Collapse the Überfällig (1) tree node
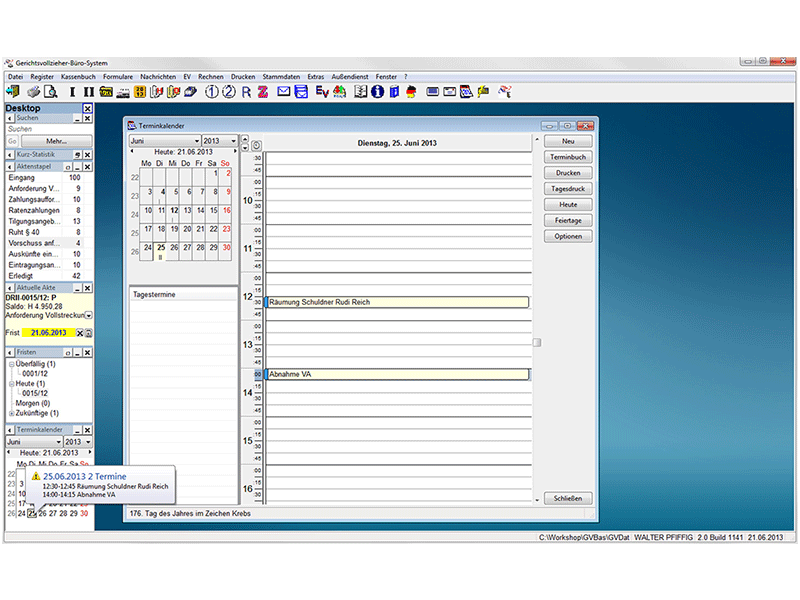Image resolution: width=800 pixels, height=600 pixels. pos(12,363)
